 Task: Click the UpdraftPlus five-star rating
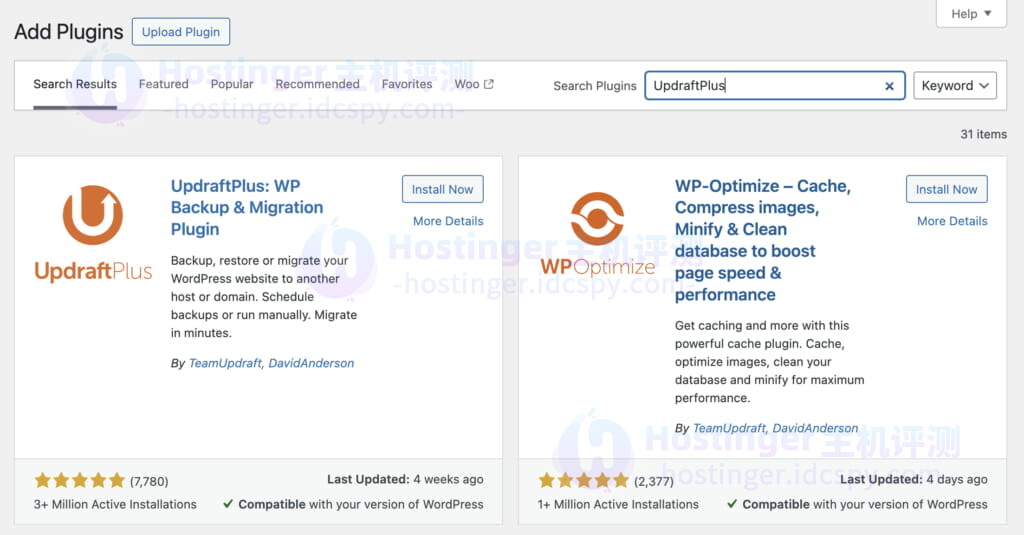tap(80, 480)
